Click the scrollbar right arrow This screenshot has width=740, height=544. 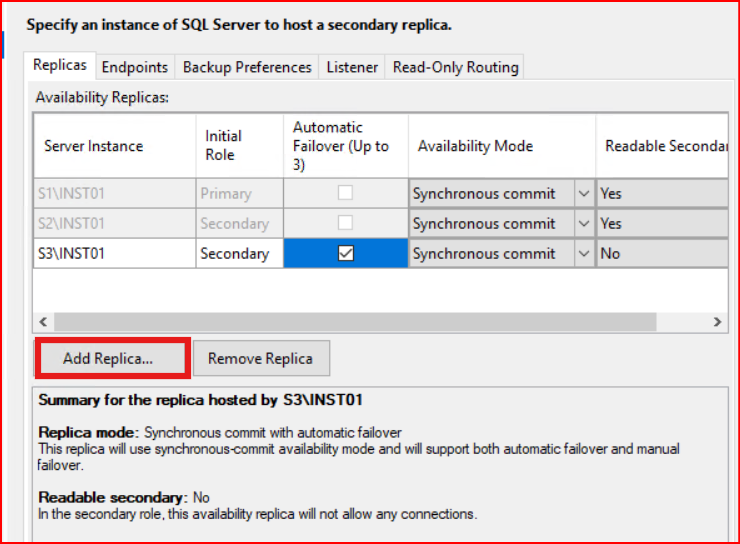(x=717, y=322)
